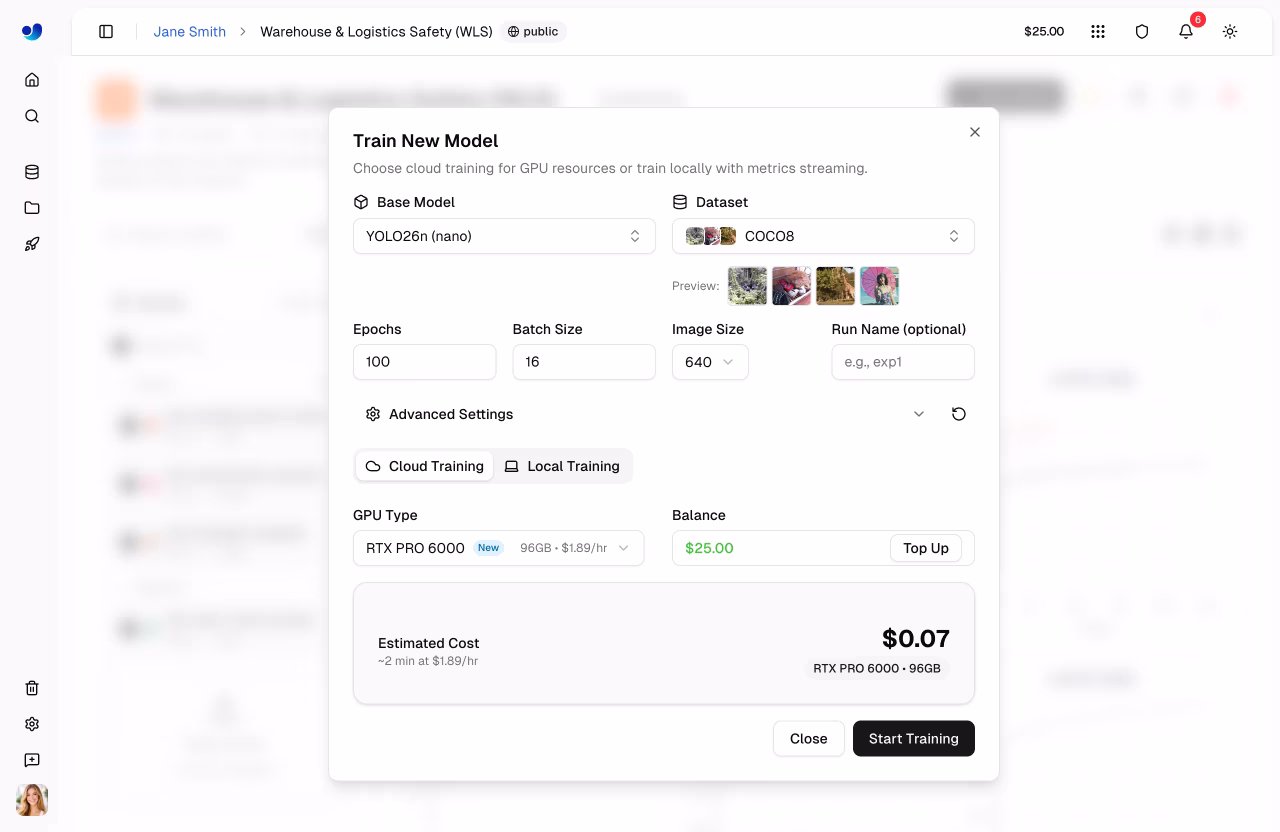Open the rocket deploy icon in sidebar
The image size is (1280, 832).
coord(32,244)
